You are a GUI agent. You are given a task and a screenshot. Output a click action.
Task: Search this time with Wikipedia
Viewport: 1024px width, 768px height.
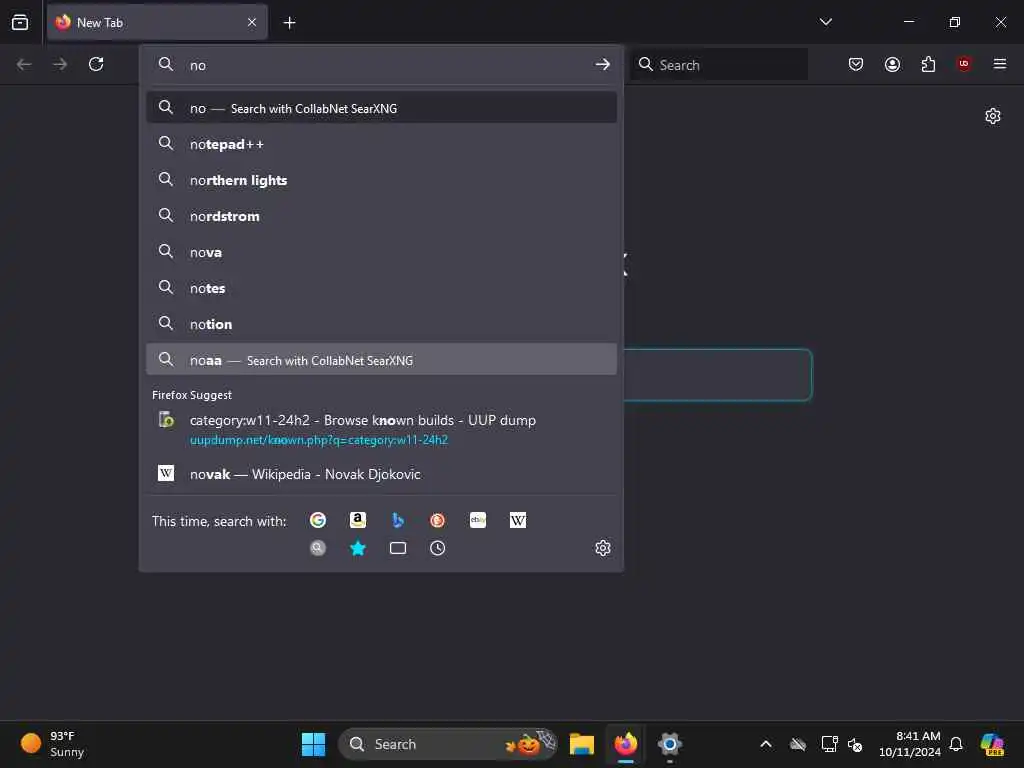coord(518,520)
